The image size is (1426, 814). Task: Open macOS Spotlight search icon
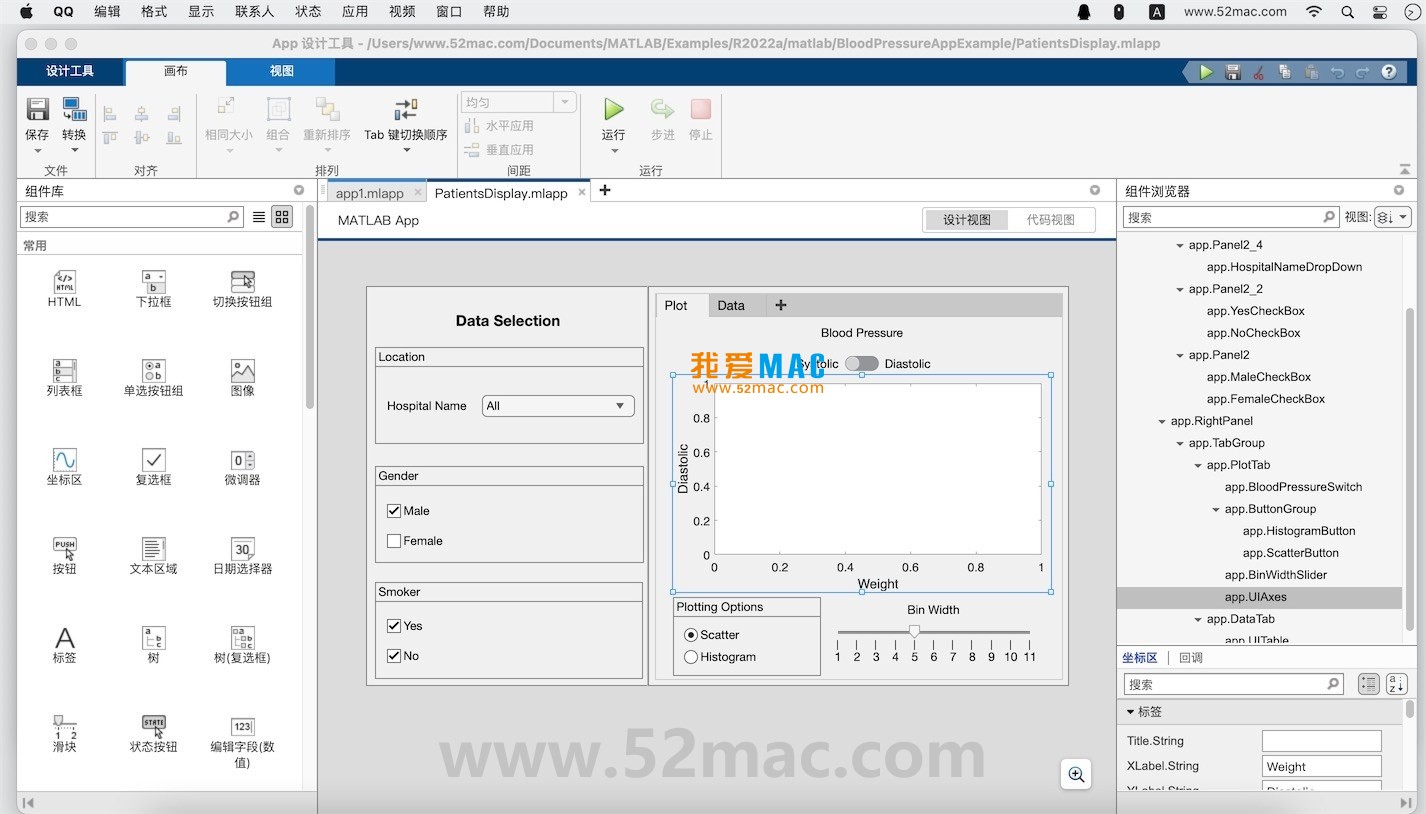tap(1347, 12)
